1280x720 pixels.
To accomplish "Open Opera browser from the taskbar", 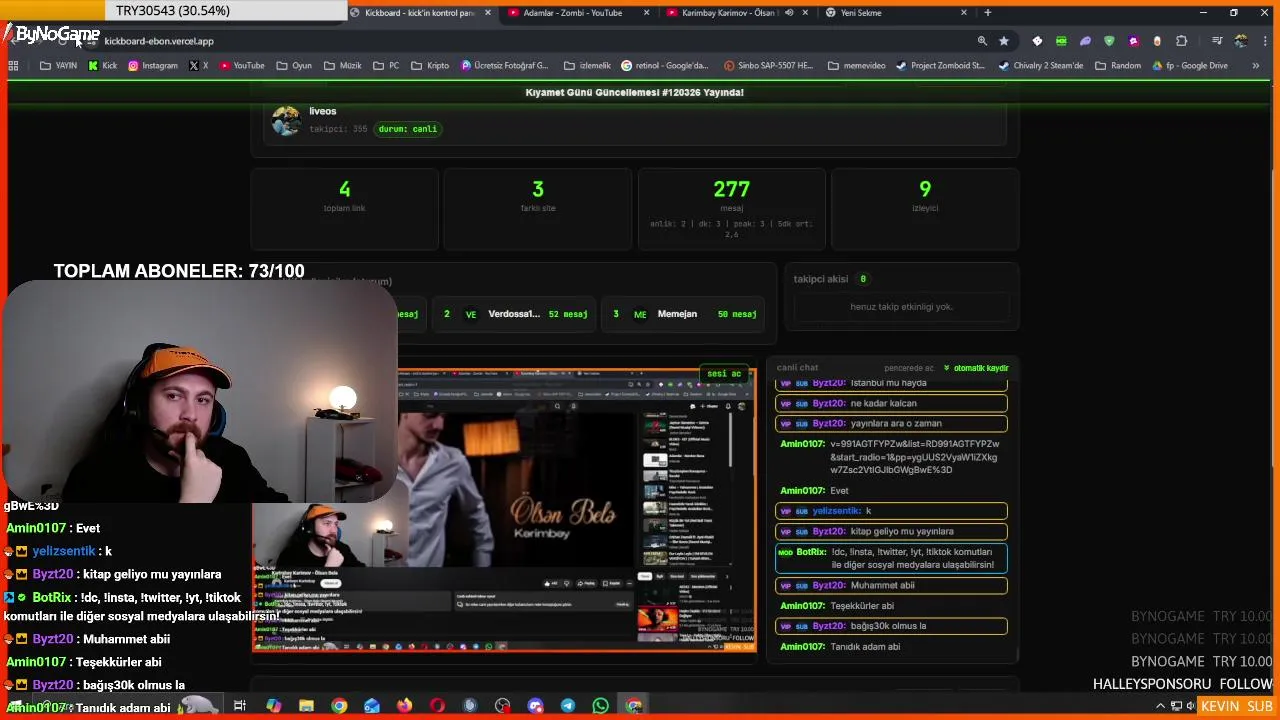I will (x=437, y=706).
